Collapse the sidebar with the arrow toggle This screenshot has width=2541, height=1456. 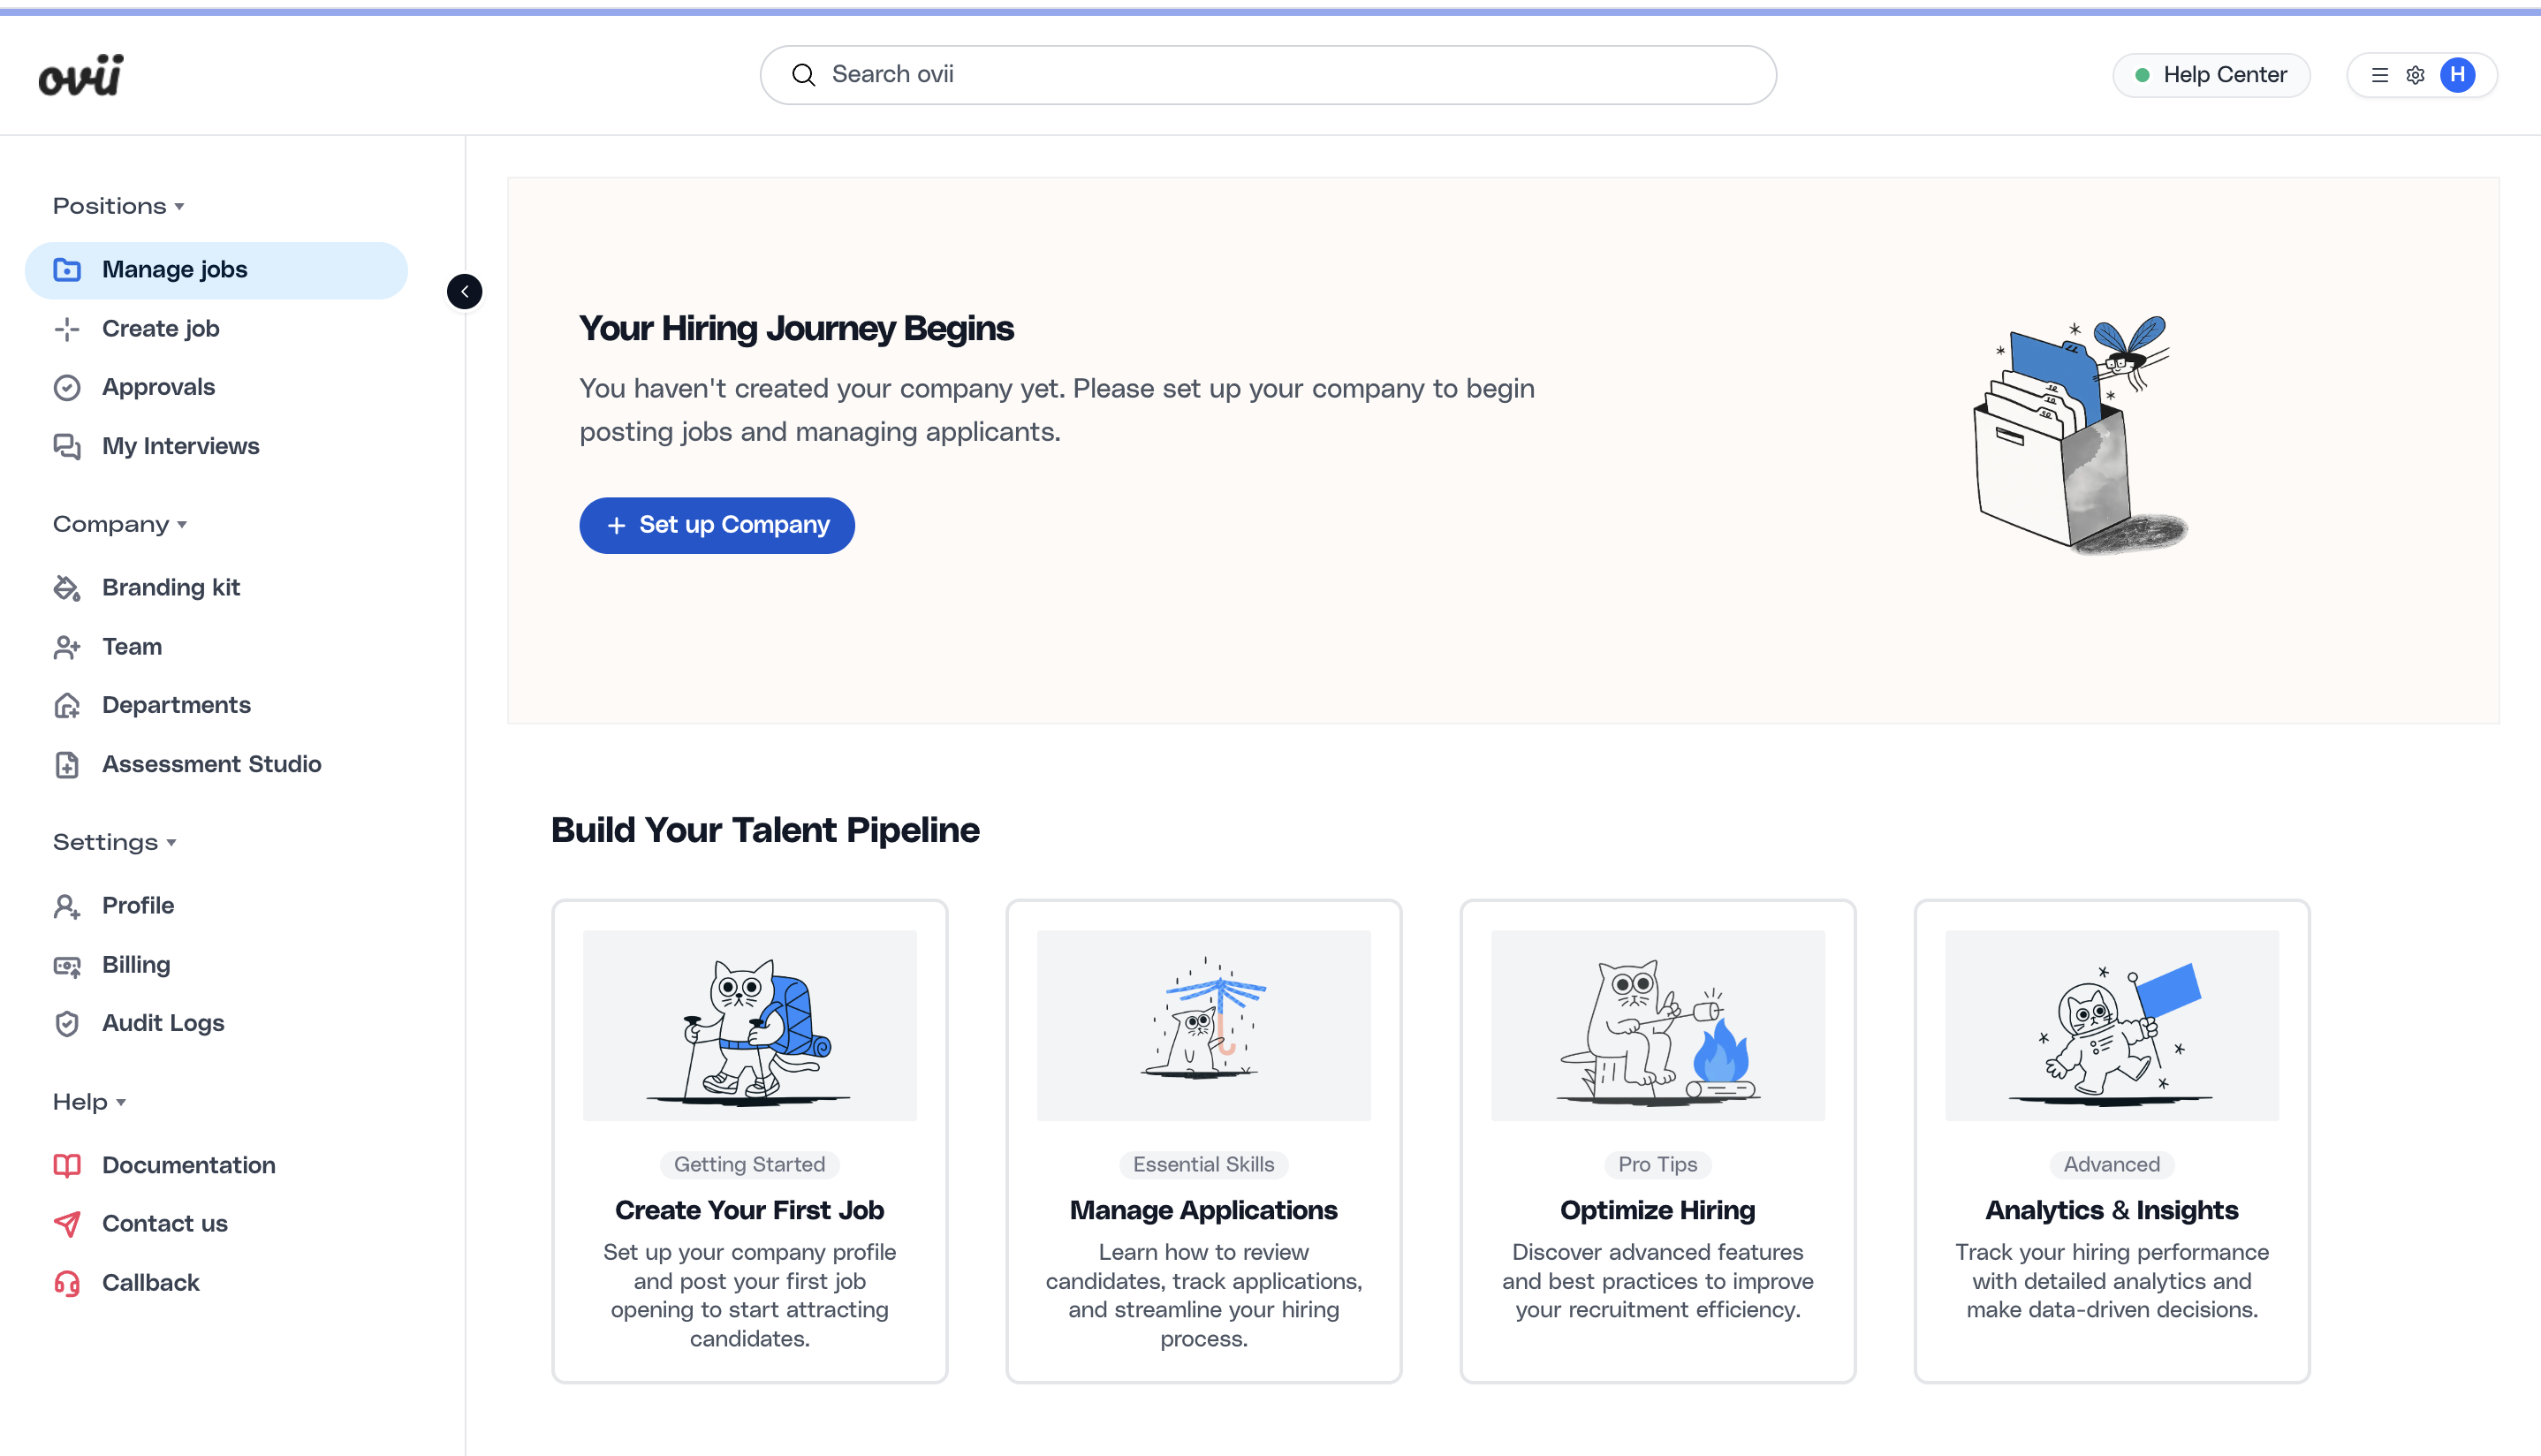(x=464, y=292)
